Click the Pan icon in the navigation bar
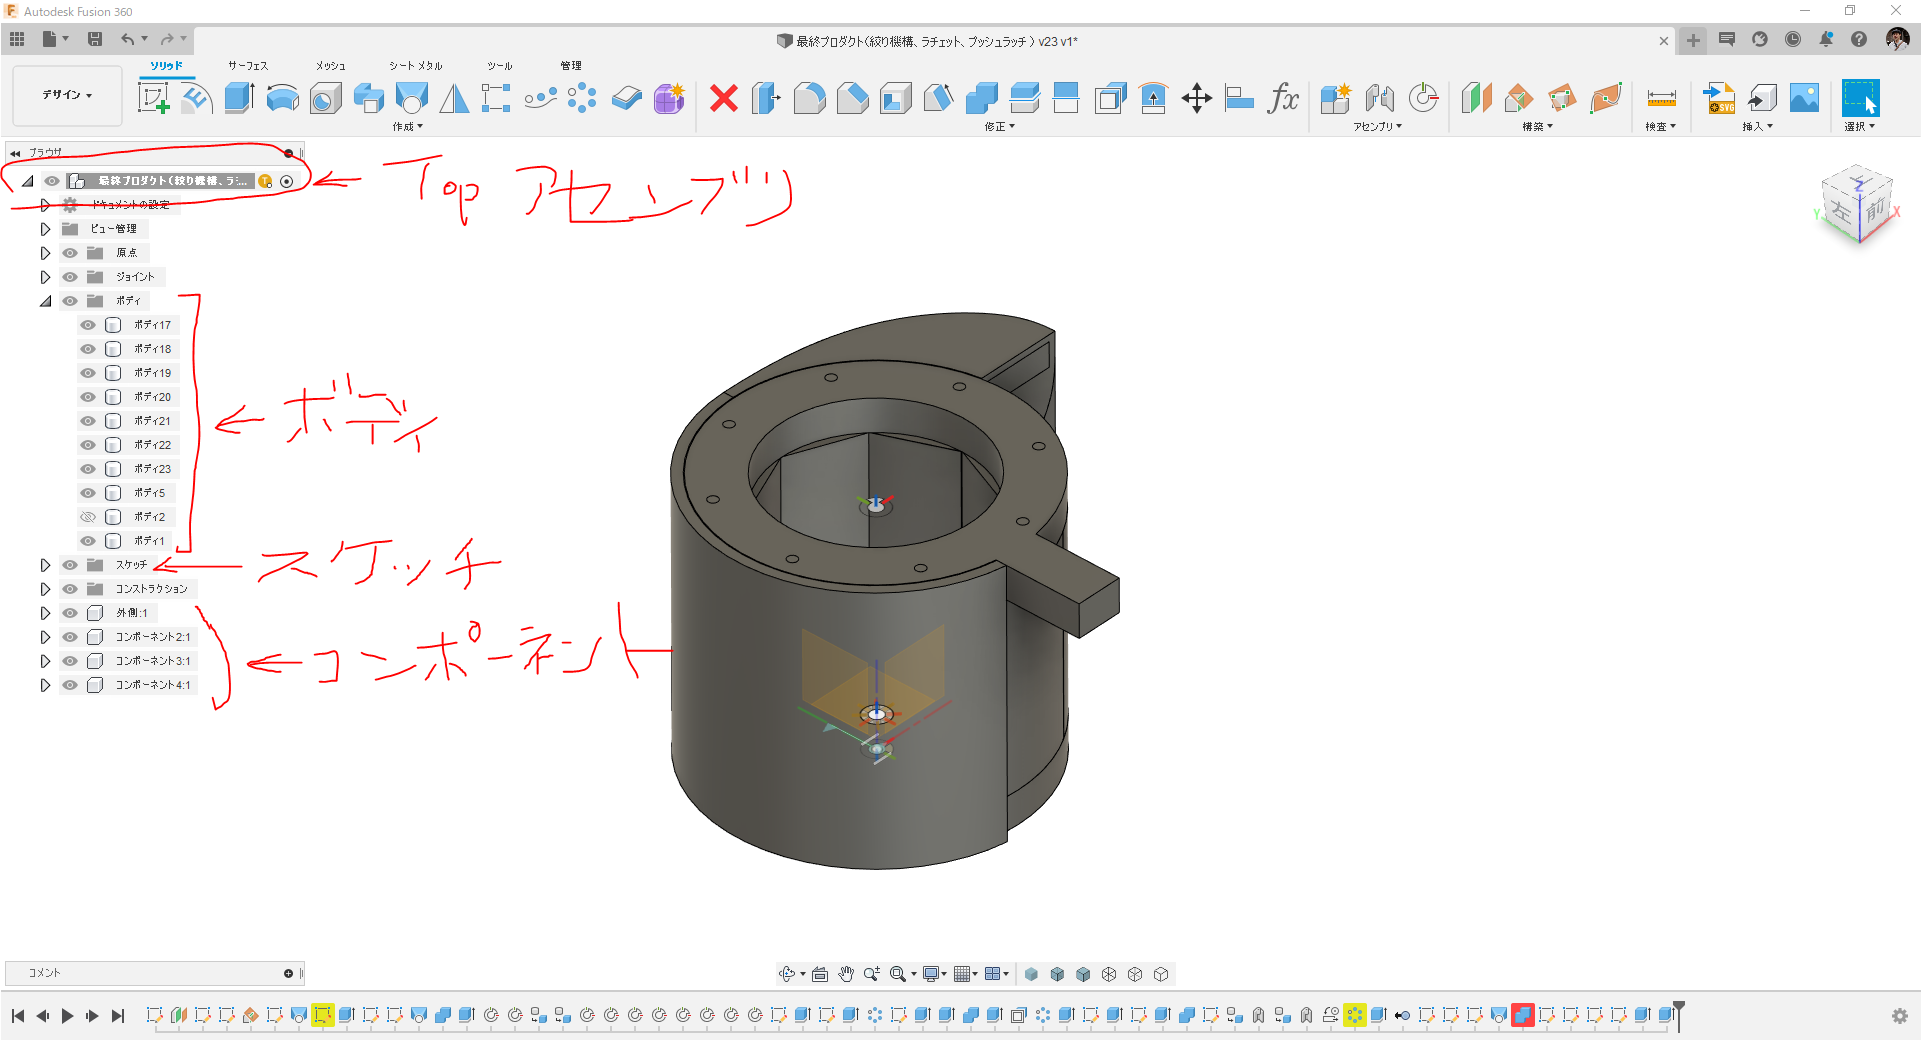This screenshot has width=1921, height=1040. (x=845, y=973)
